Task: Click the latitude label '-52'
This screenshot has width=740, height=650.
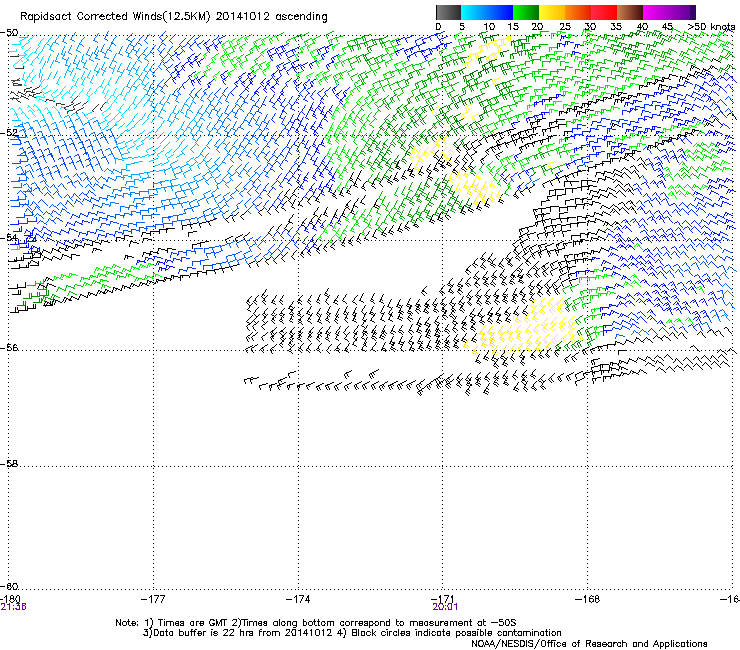Action: pos(9,133)
